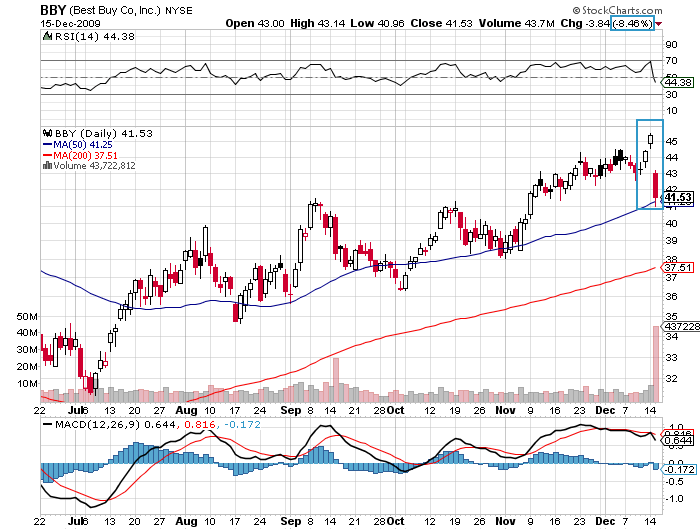
Task: Click the 30 oversold level on RSI axis
Action: (x=671, y=94)
